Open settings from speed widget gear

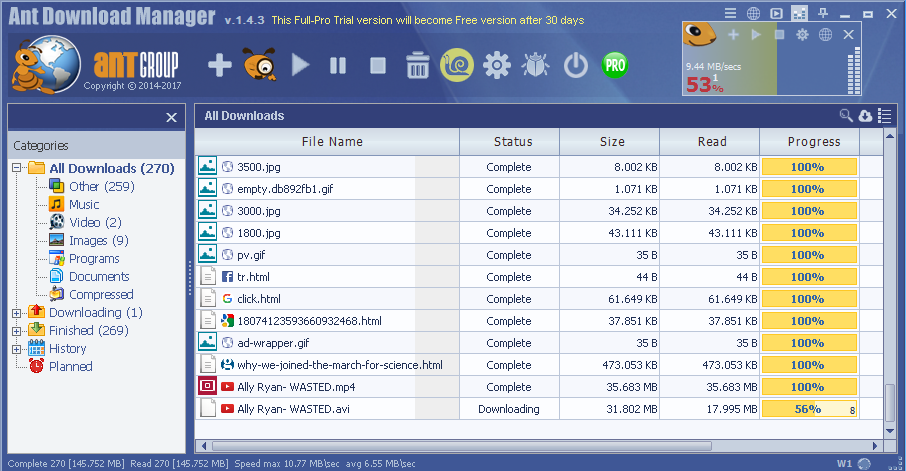point(803,35)
